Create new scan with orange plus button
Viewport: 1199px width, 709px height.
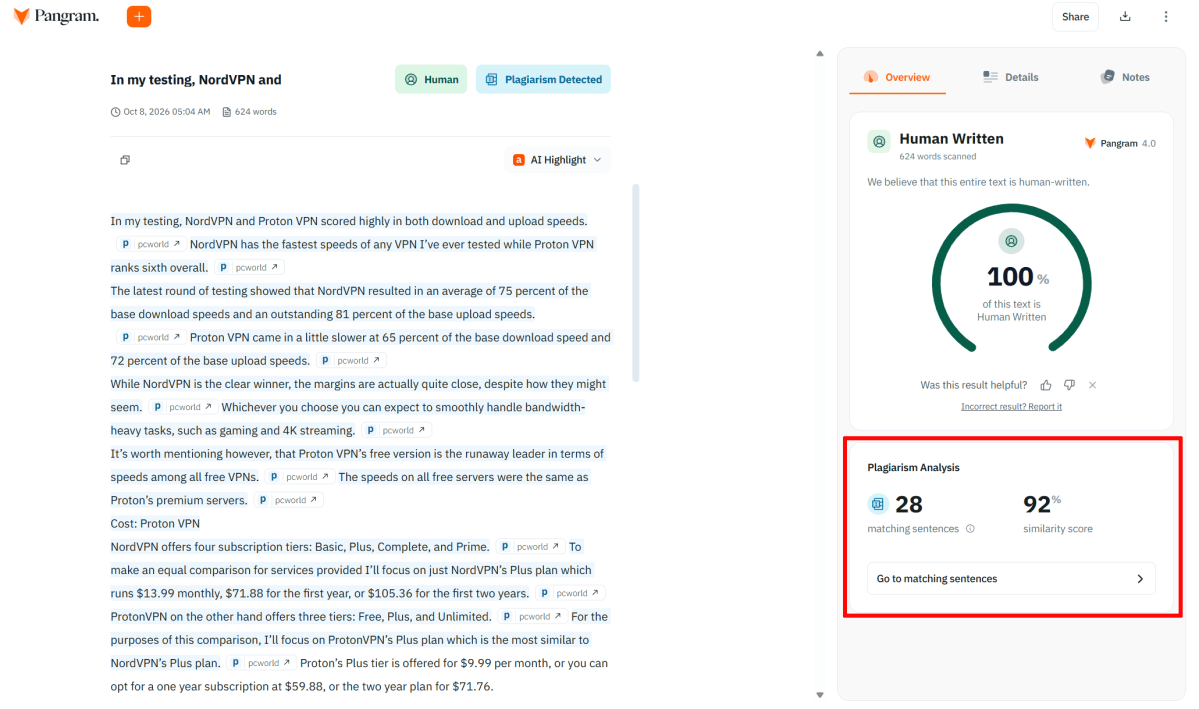138,16
